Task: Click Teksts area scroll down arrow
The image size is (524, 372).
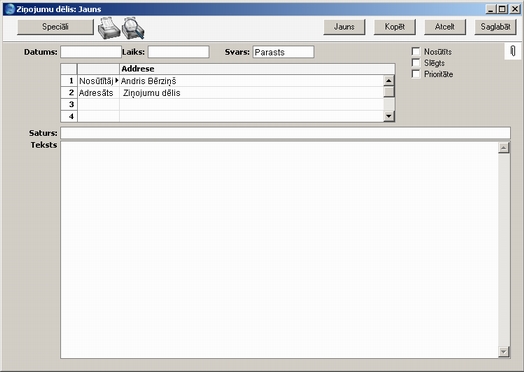Action: coord(504,352)
